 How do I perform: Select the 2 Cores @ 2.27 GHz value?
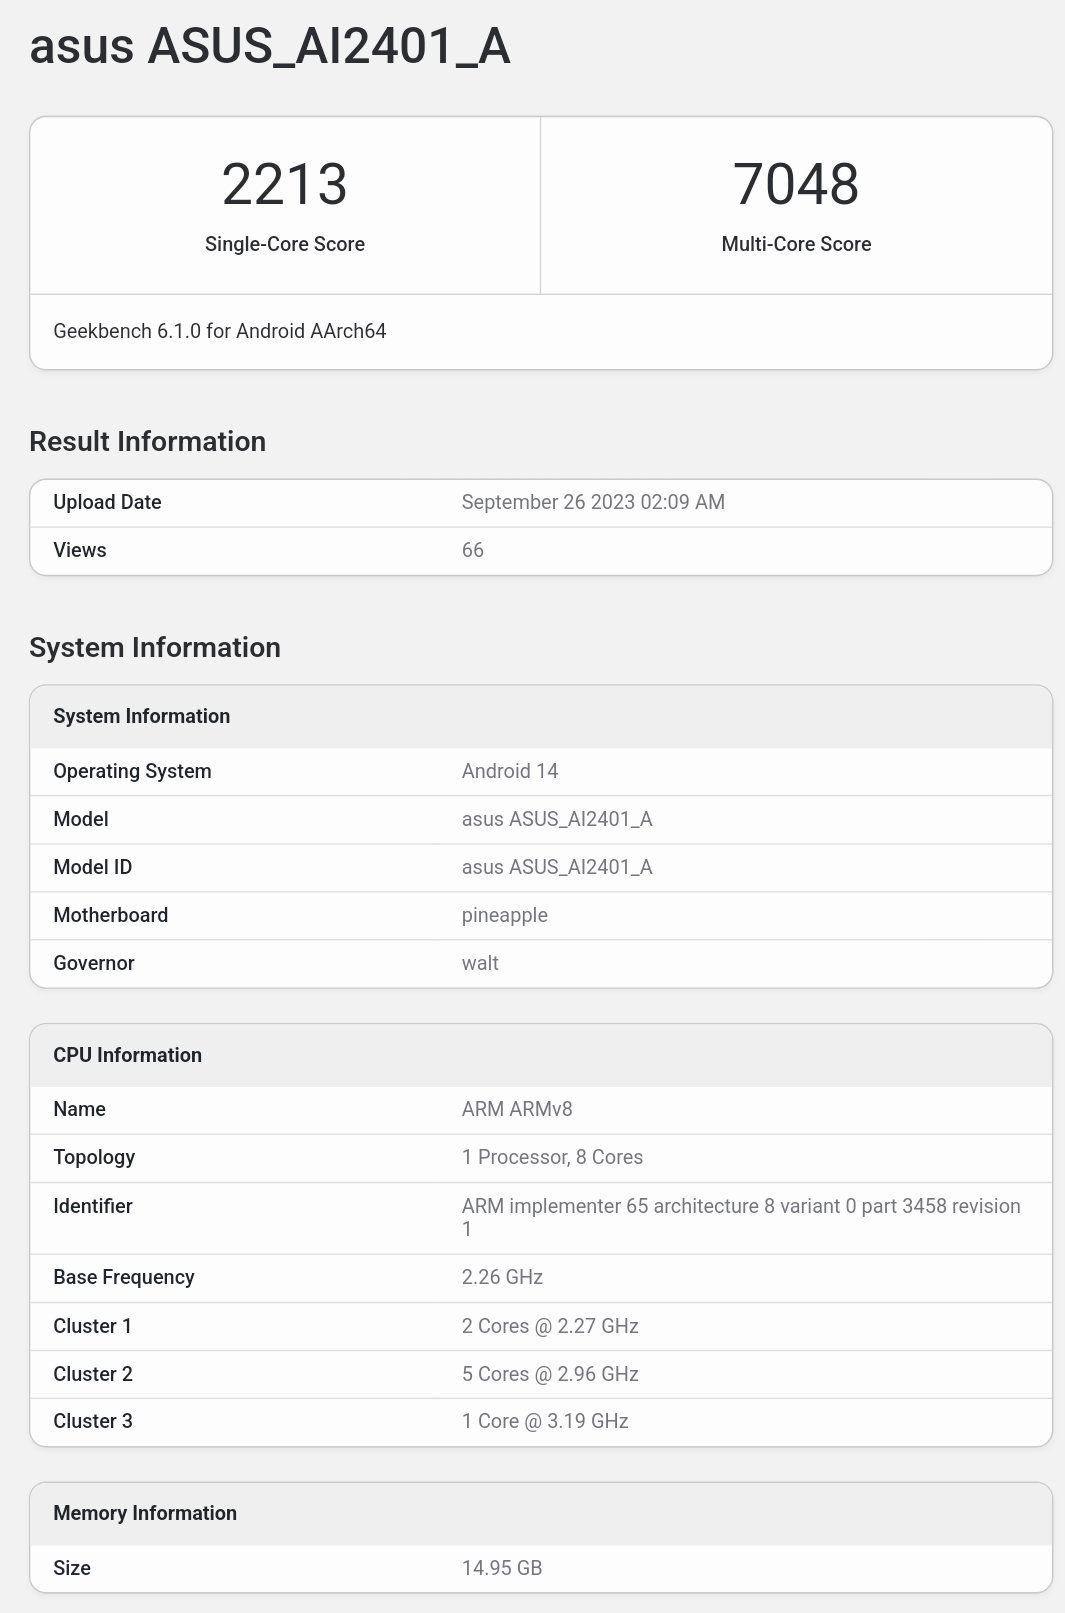tap(550, 1326)
